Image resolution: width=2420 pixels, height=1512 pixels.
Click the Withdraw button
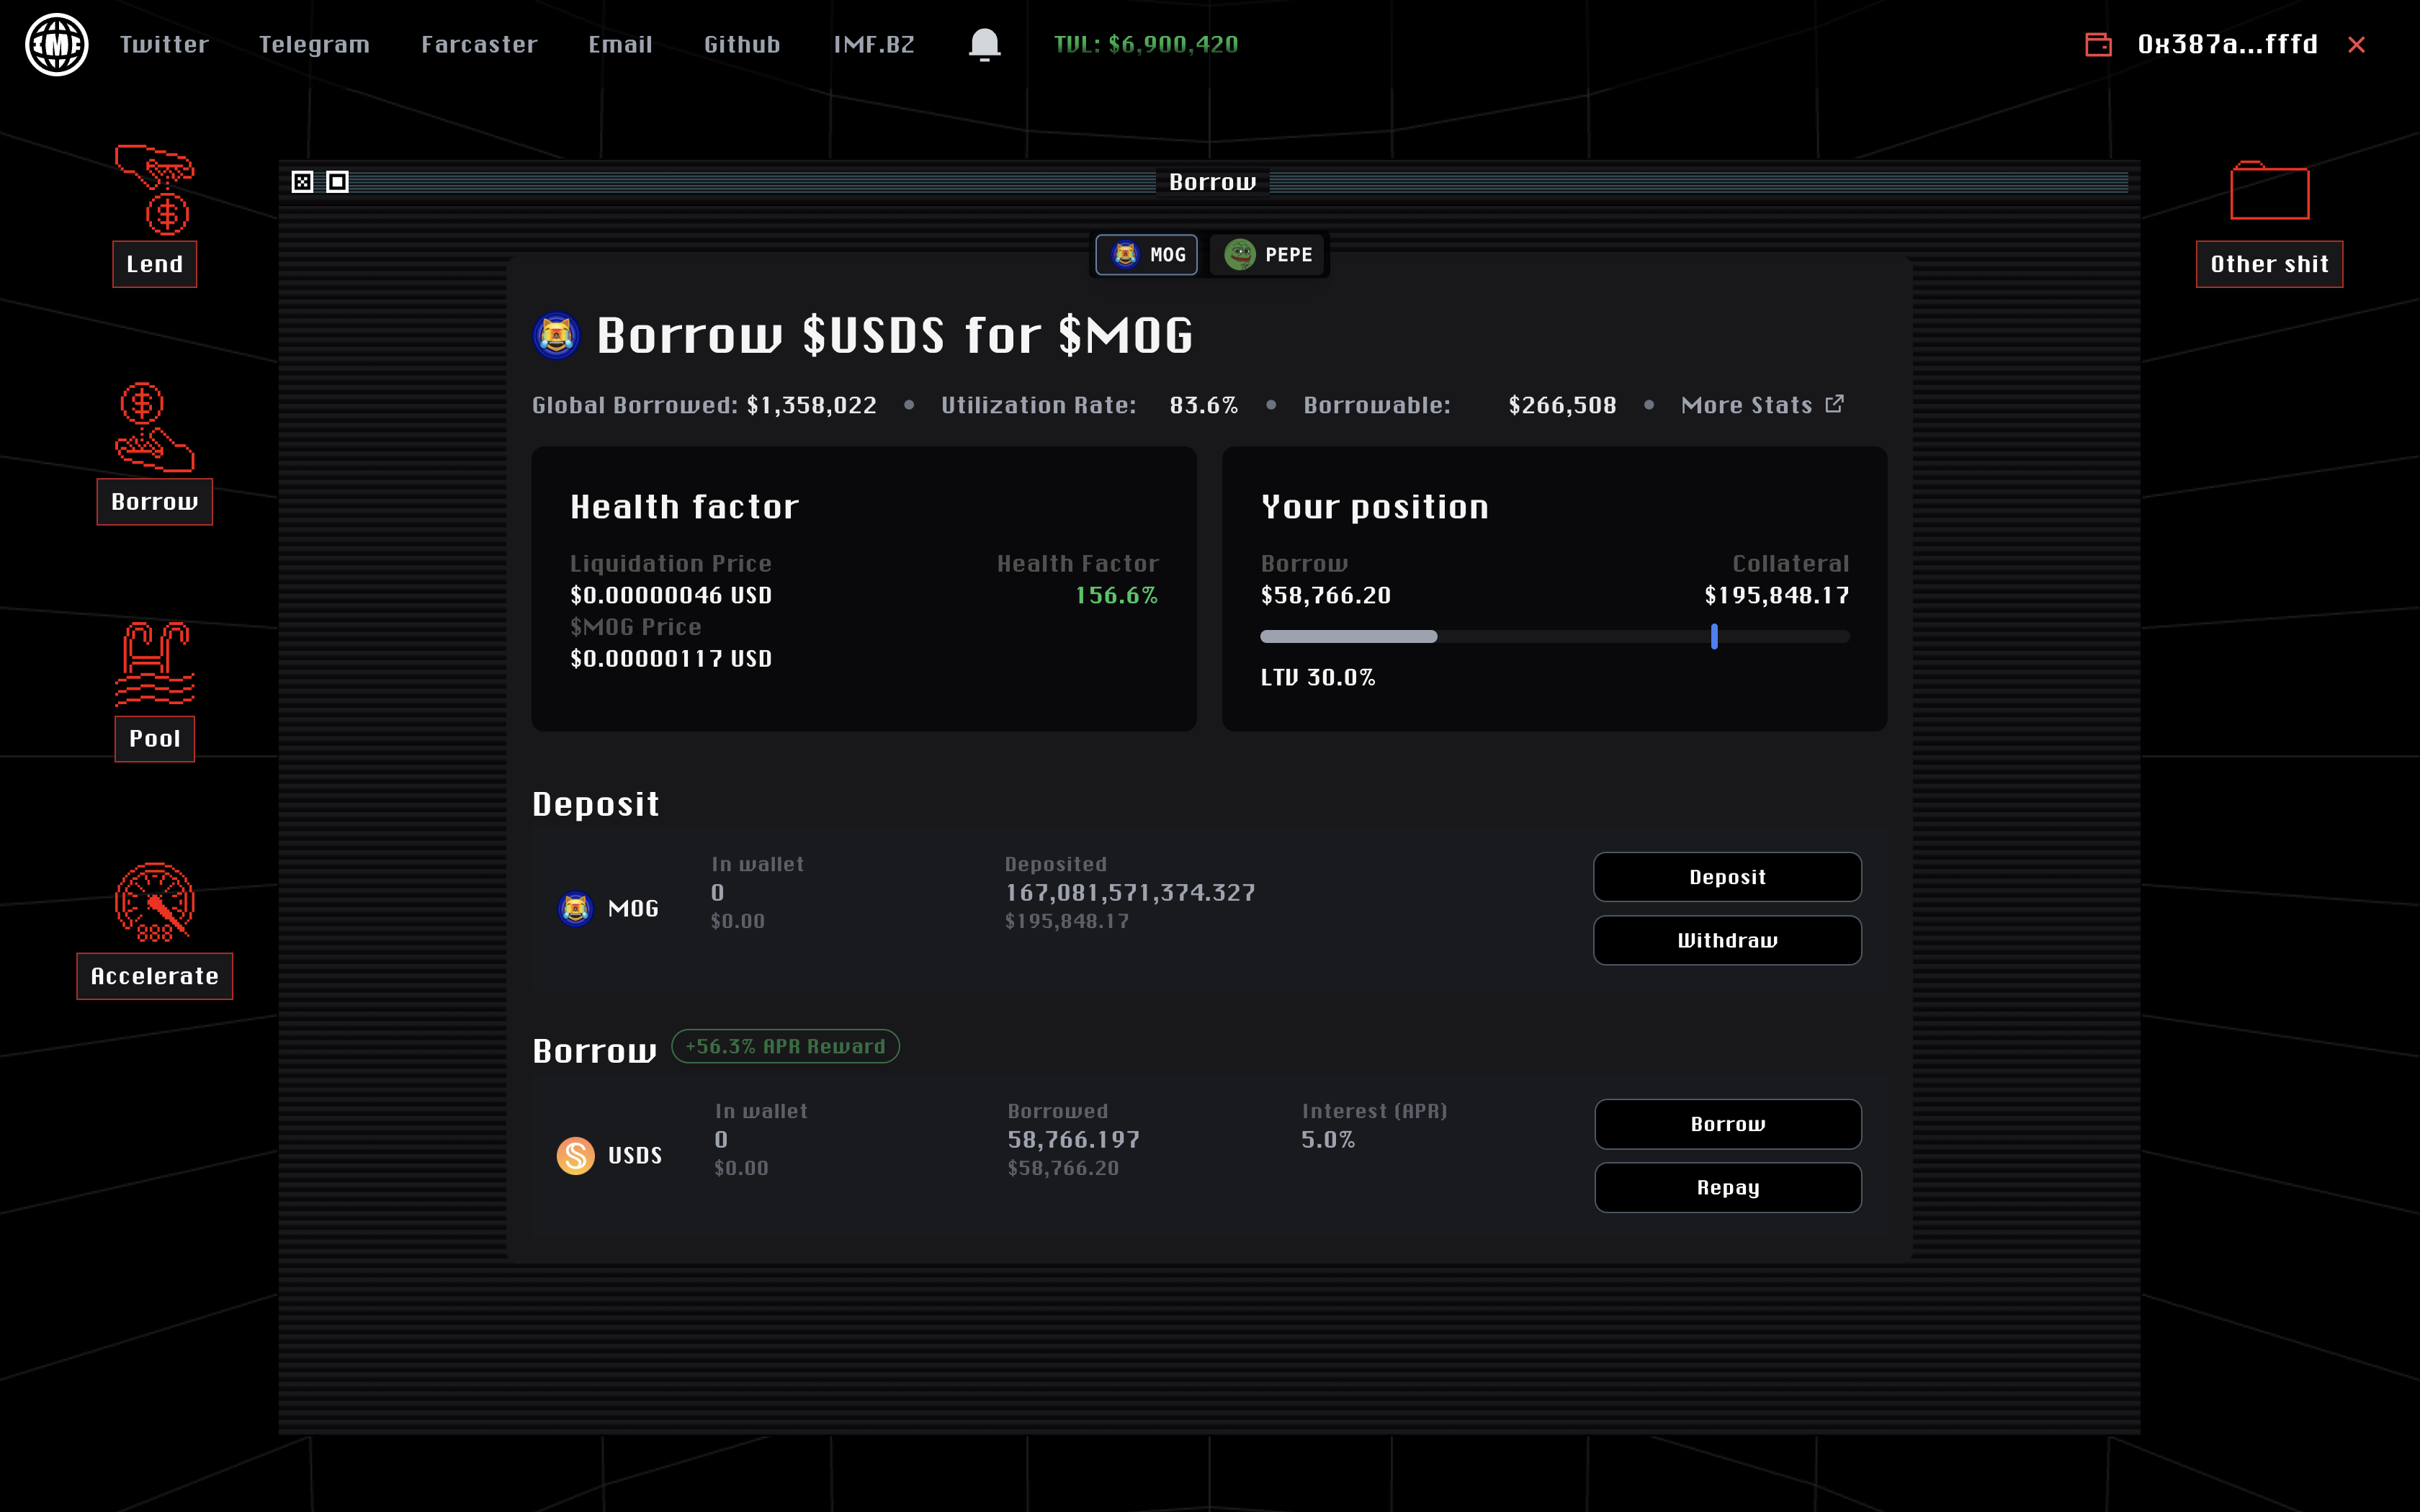pos(1727,940)
